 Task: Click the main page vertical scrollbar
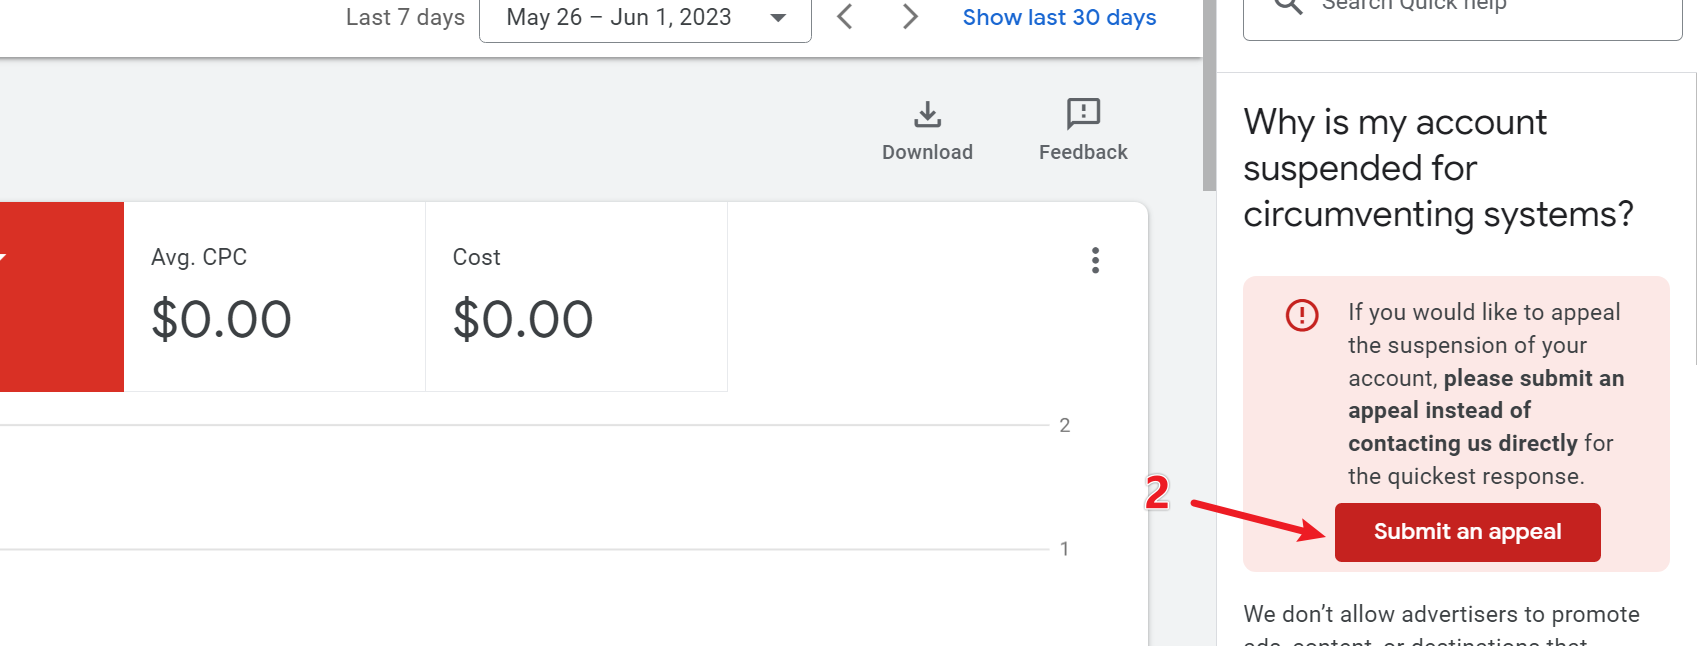pos(1209,100)
